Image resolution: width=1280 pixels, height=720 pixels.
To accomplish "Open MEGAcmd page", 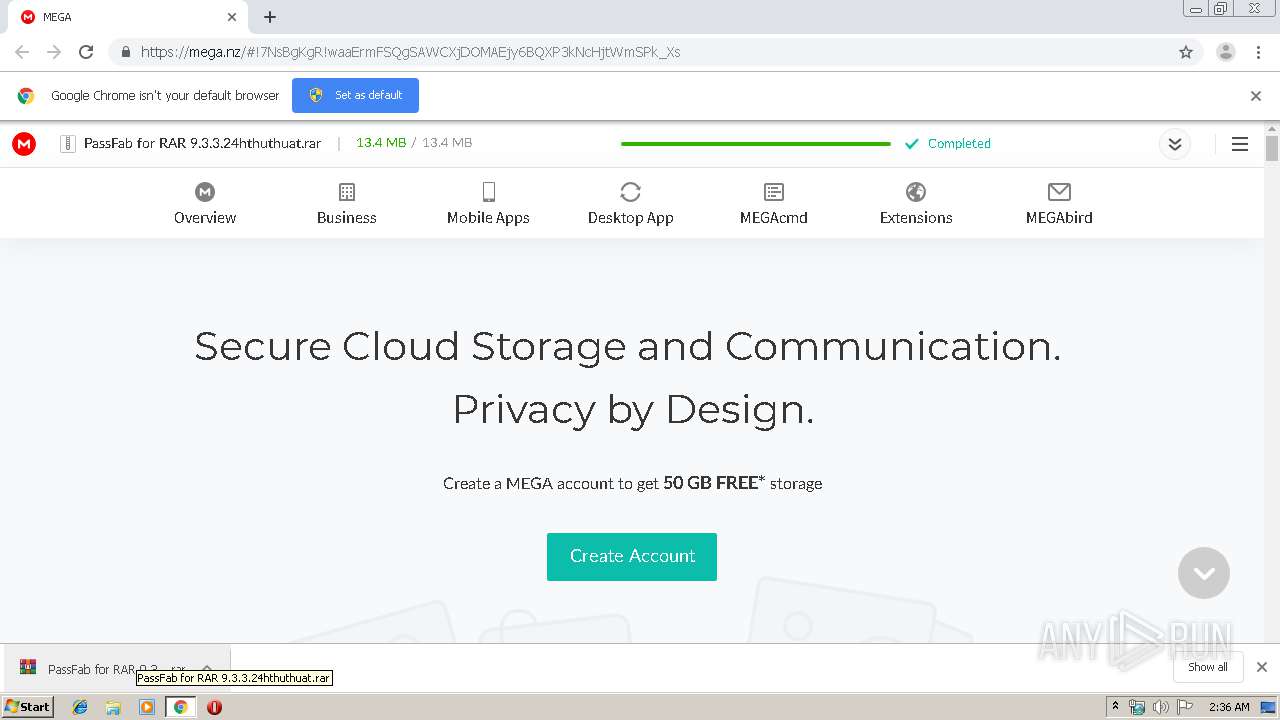I will 774,204.
